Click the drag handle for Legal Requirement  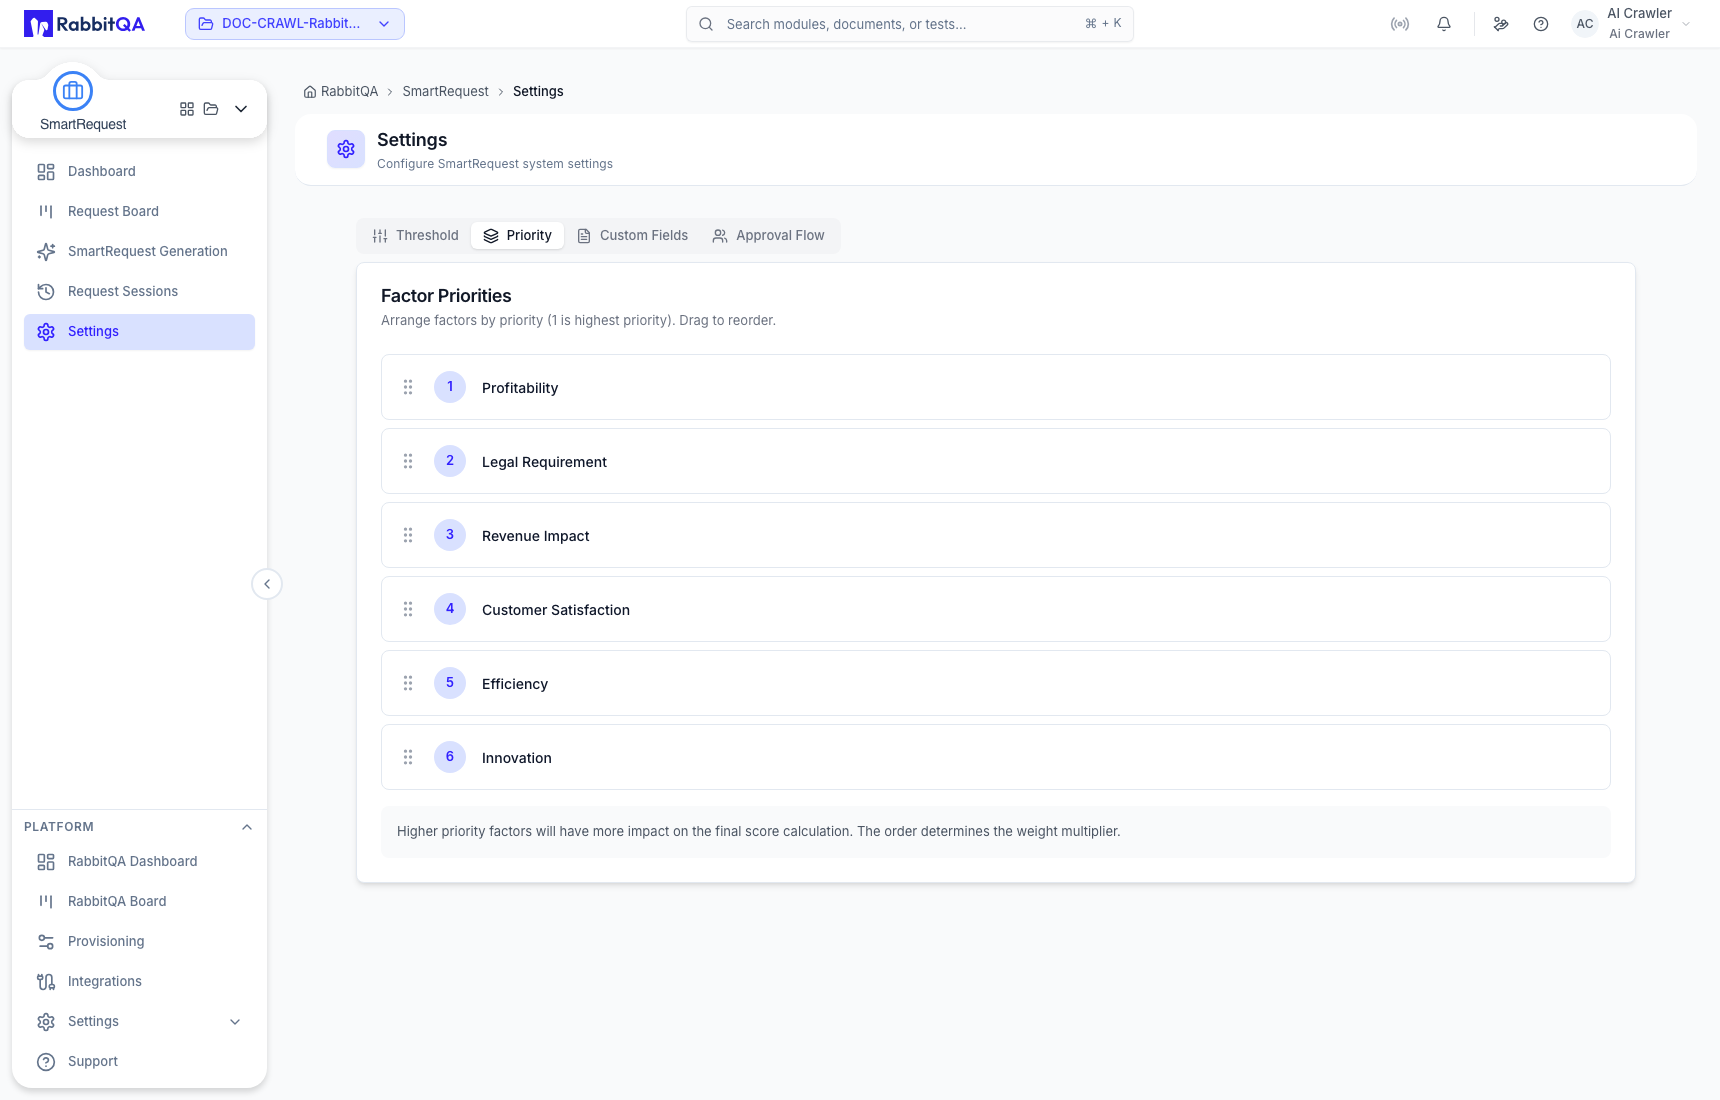coord(408,461)
